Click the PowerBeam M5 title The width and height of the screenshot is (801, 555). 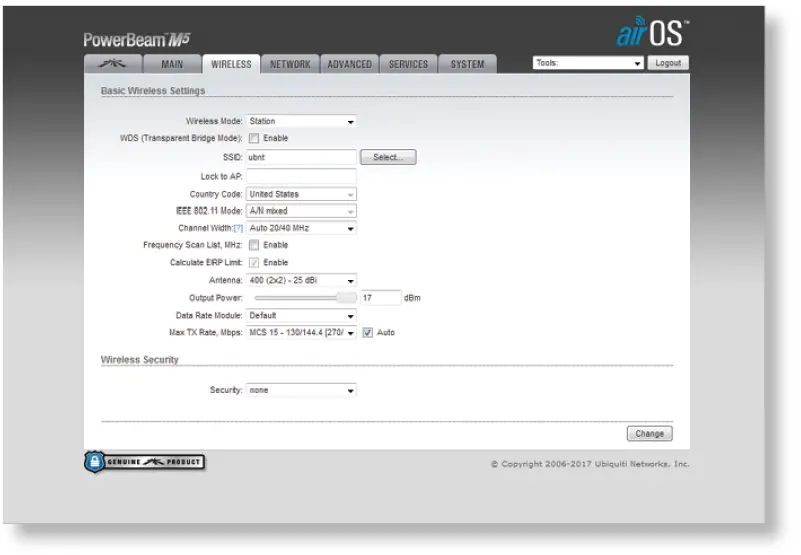[x=137, y=39]
